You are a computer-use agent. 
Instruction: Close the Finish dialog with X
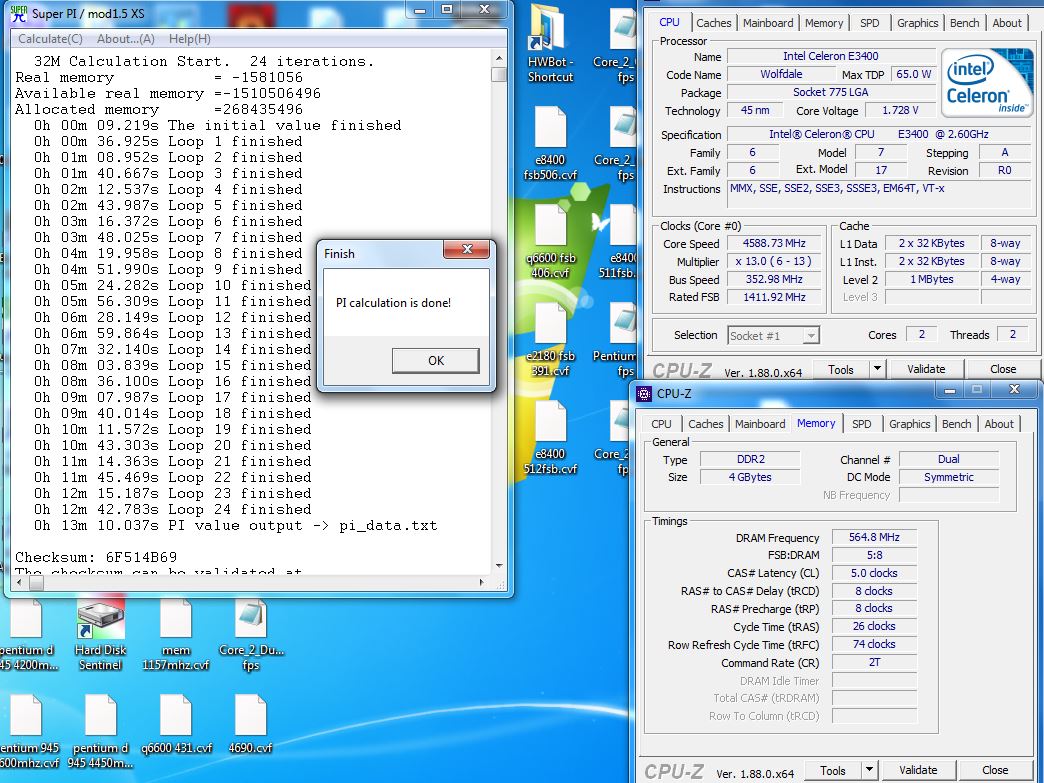pyautogui.click(x=467, y=249)
